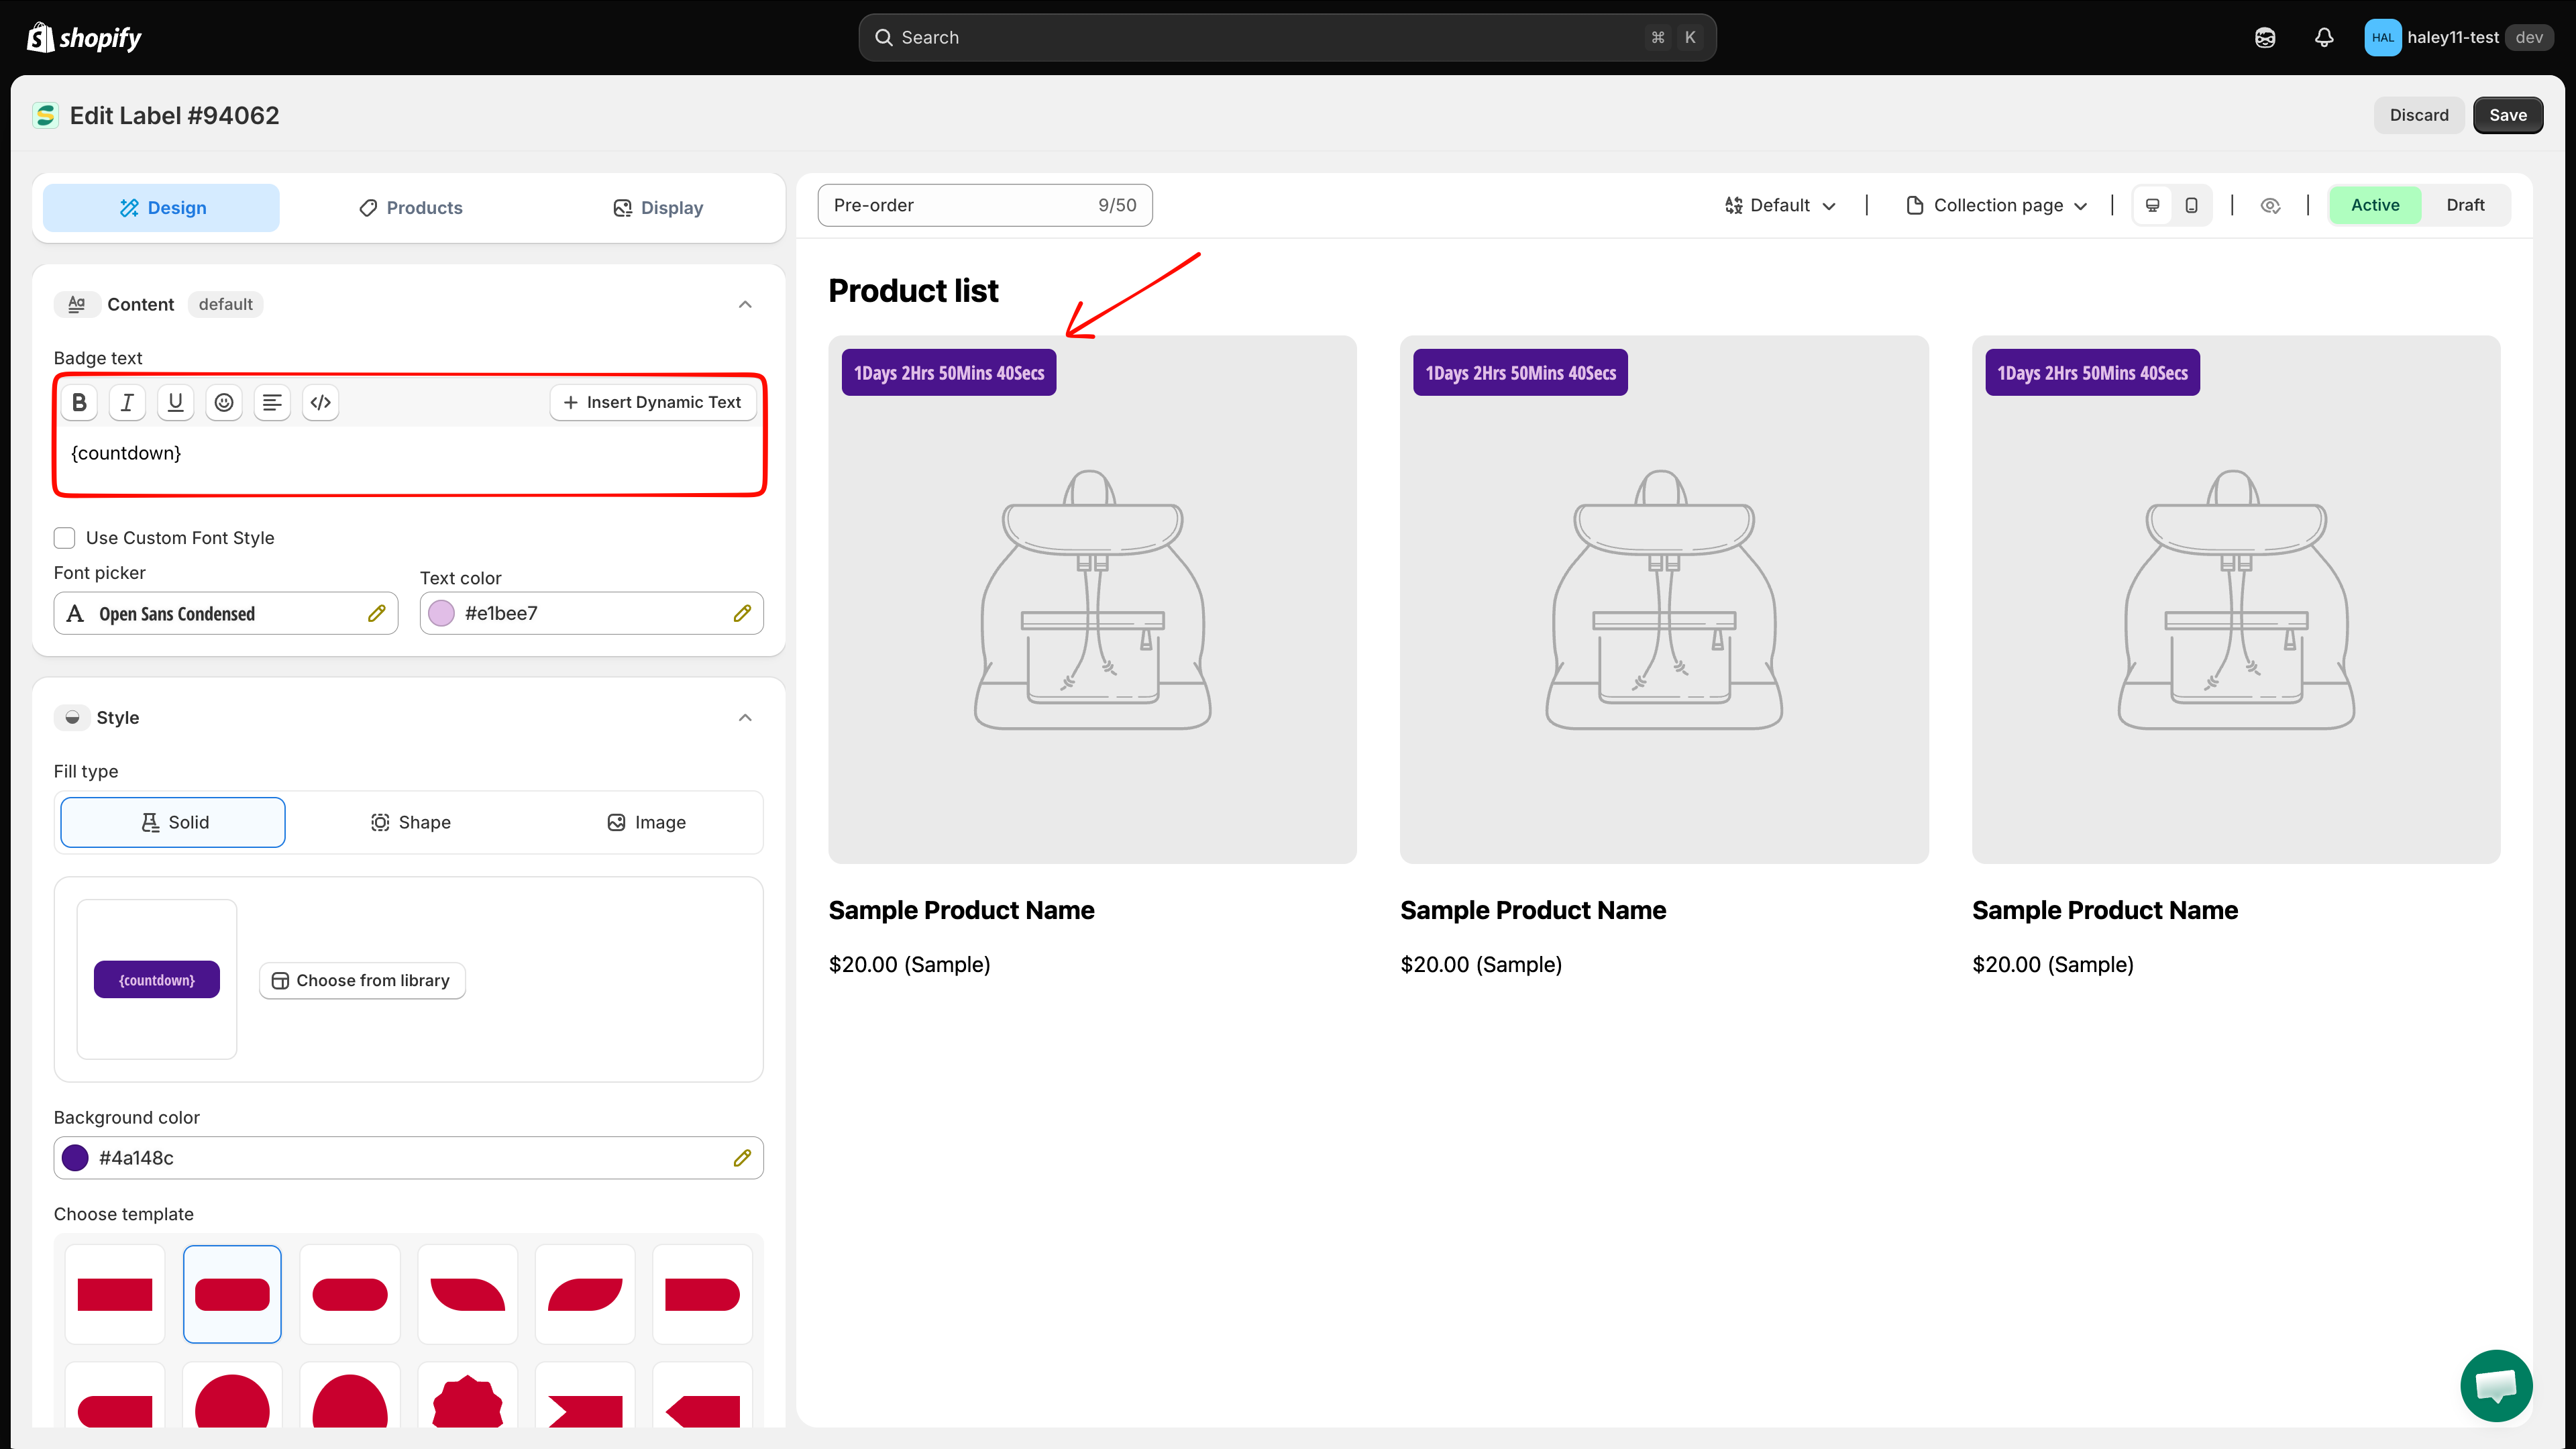Screen dimensions: 2576x1449
Task: Open text alignment option in badge editor
Action: [x=272, y=402]
